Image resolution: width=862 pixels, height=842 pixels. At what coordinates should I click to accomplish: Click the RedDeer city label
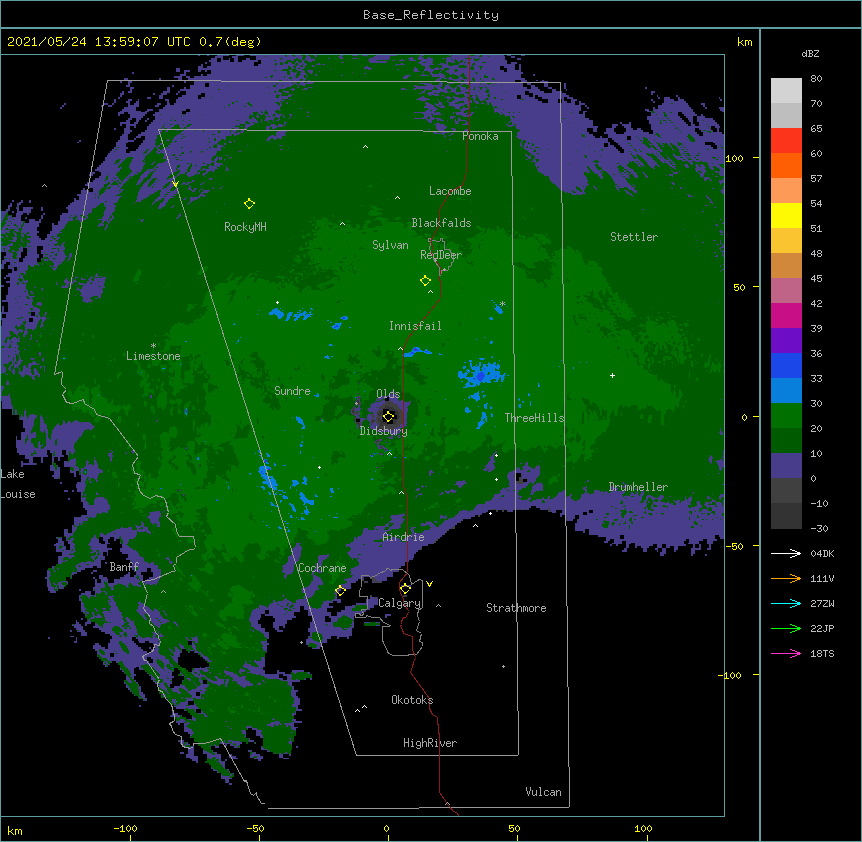[x=441, y=255]
